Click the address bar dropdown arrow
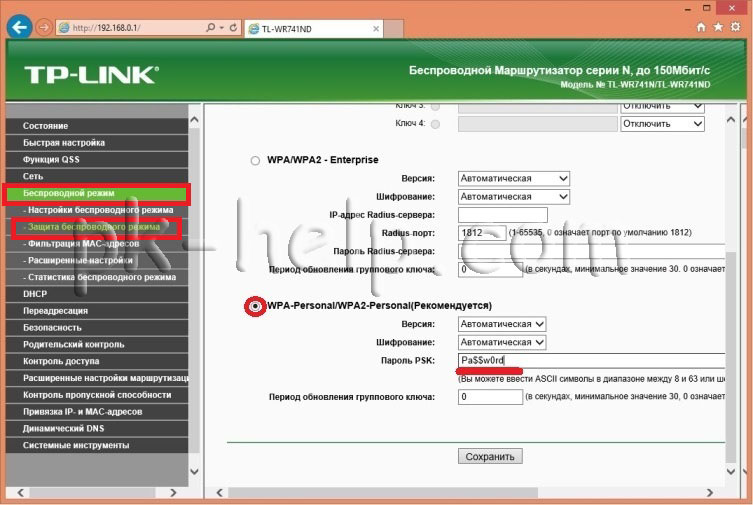 222,28
